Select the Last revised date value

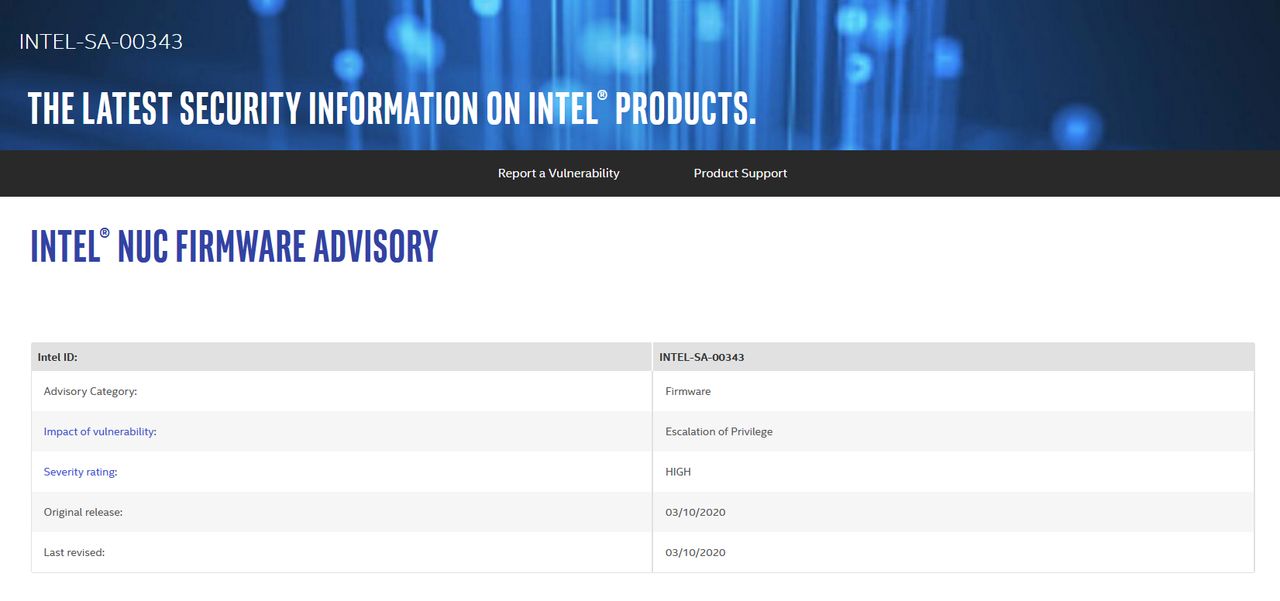tap(694, 551)
